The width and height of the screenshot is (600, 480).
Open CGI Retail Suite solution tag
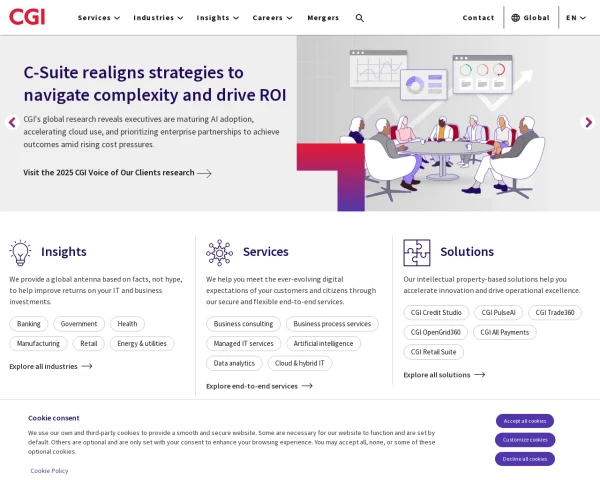pyautogui.click(x=434, y=352)
